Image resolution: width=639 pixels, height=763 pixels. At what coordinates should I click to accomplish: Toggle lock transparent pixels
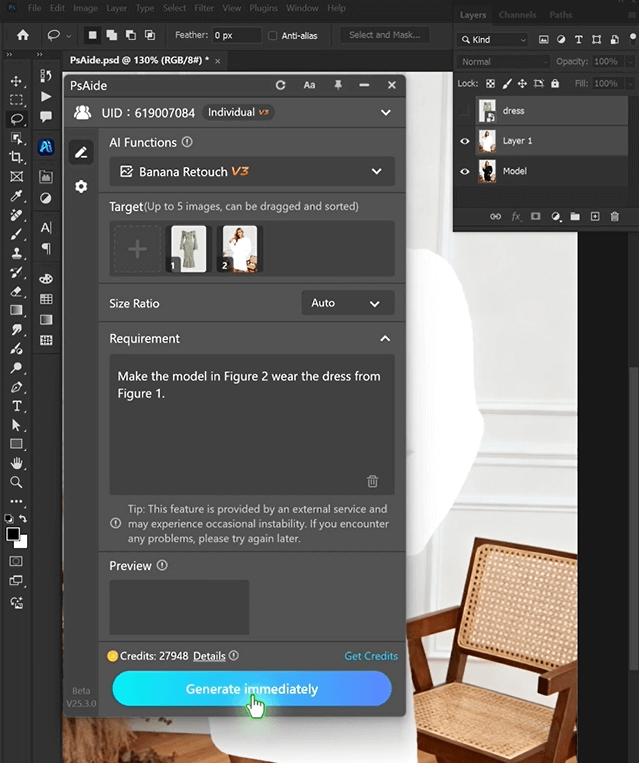(490, 84)
